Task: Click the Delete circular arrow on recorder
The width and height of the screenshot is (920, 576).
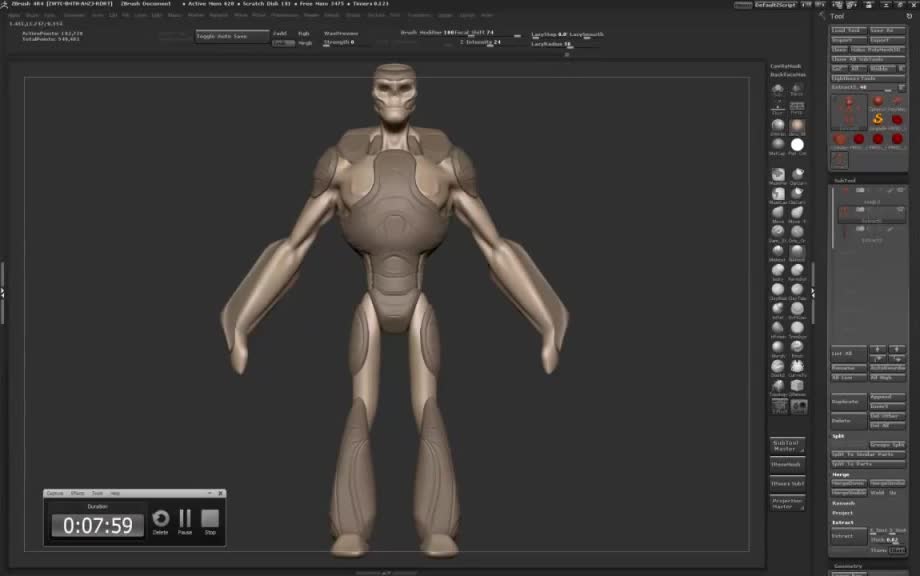Action: pos(160,519)
